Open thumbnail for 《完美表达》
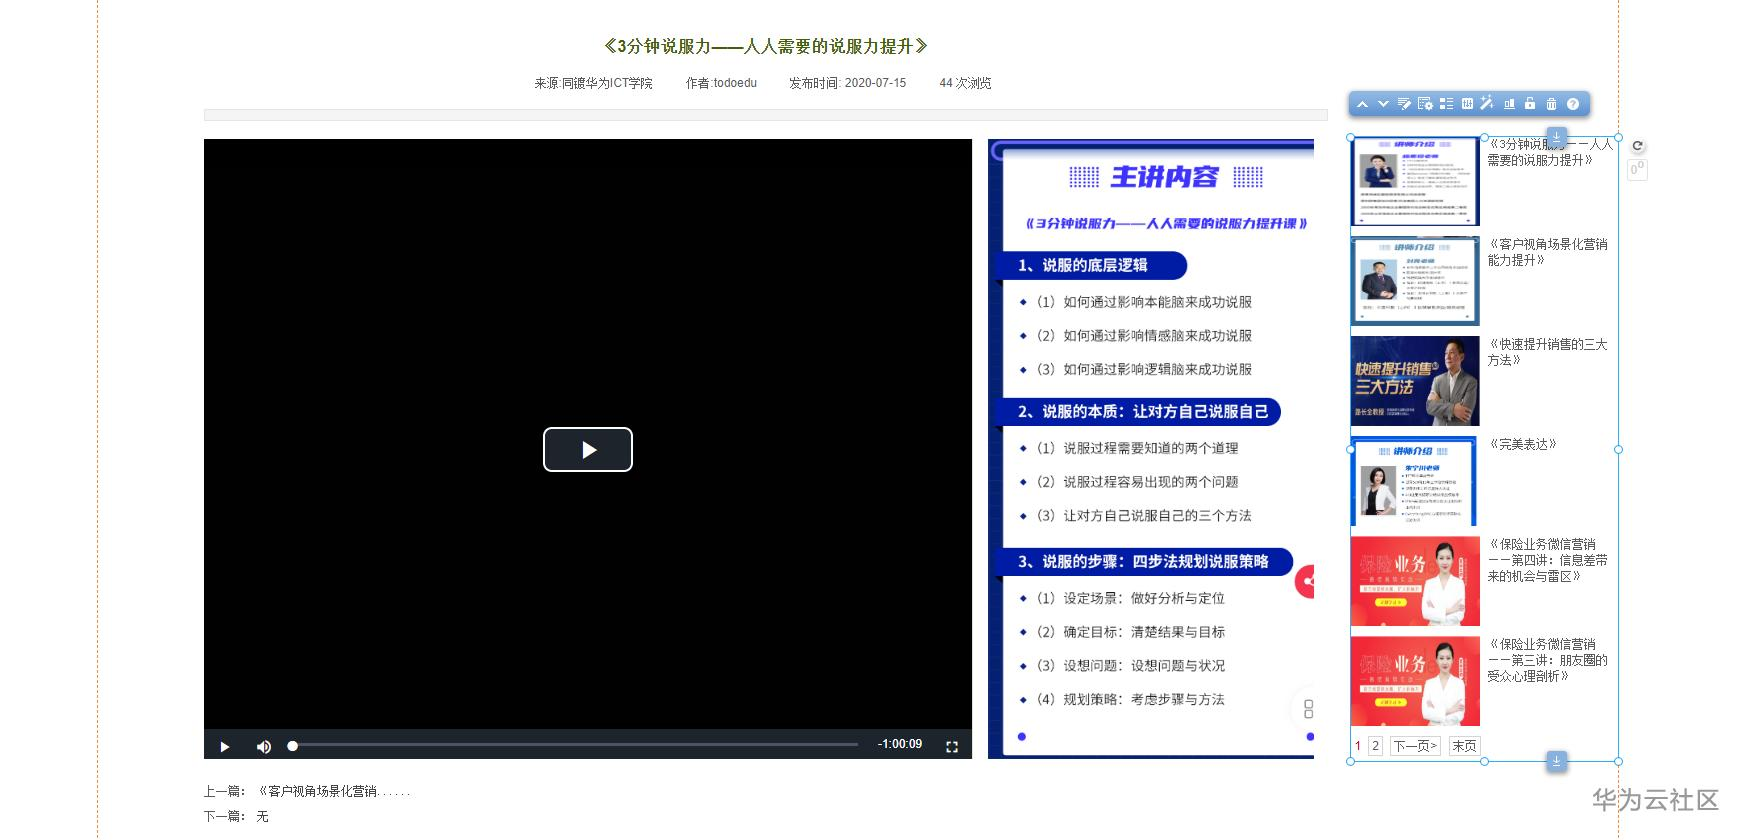Image resolution: width=1739 pixels, height=840 pixels. click(x=1414, y=481)
